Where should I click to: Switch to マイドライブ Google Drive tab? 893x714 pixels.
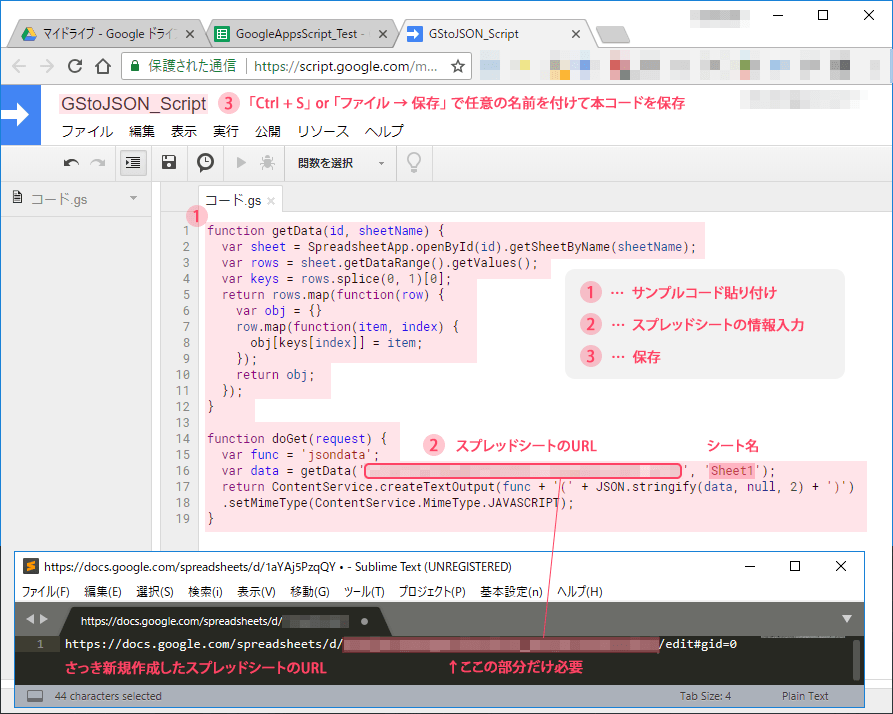click(x=108, y=34)
